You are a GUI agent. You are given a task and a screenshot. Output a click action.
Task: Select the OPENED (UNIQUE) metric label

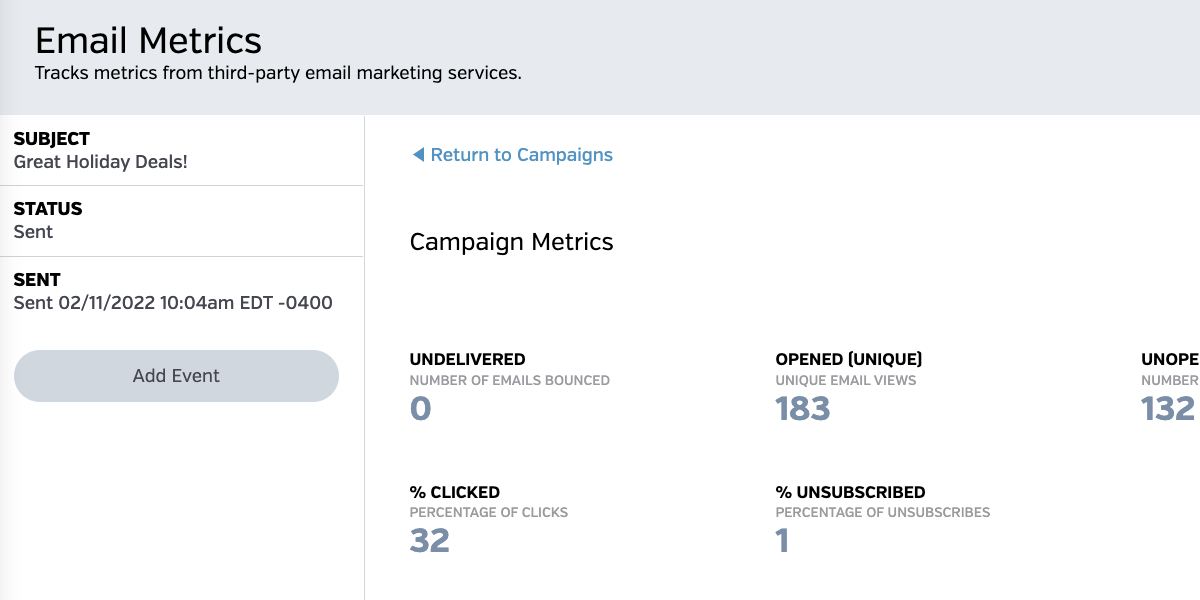pyautogui.click(x=848, y=359)
